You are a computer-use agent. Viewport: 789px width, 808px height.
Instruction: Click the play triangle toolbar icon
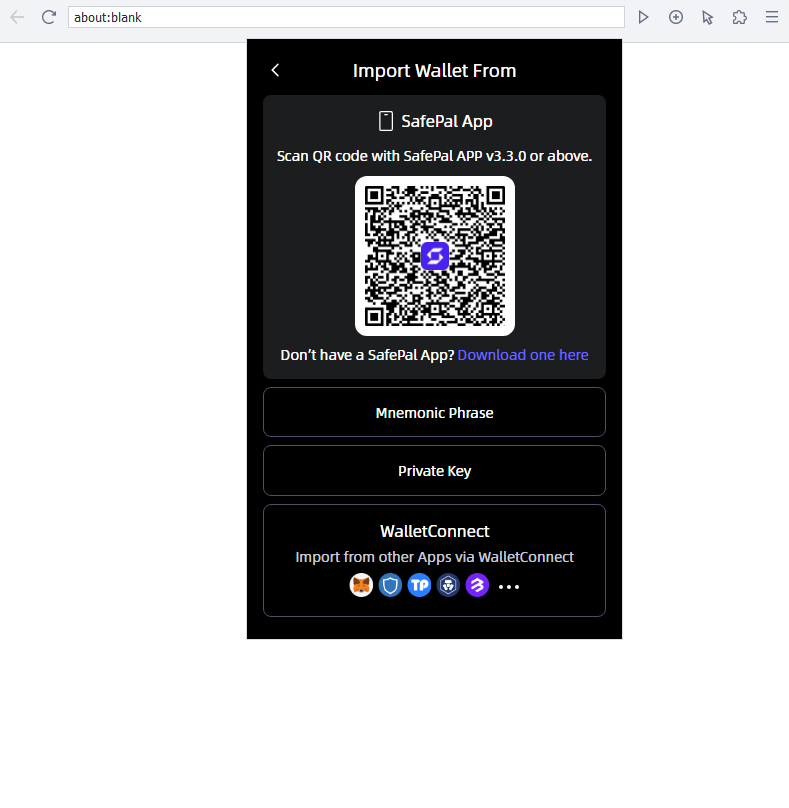(x=643, y=17)
